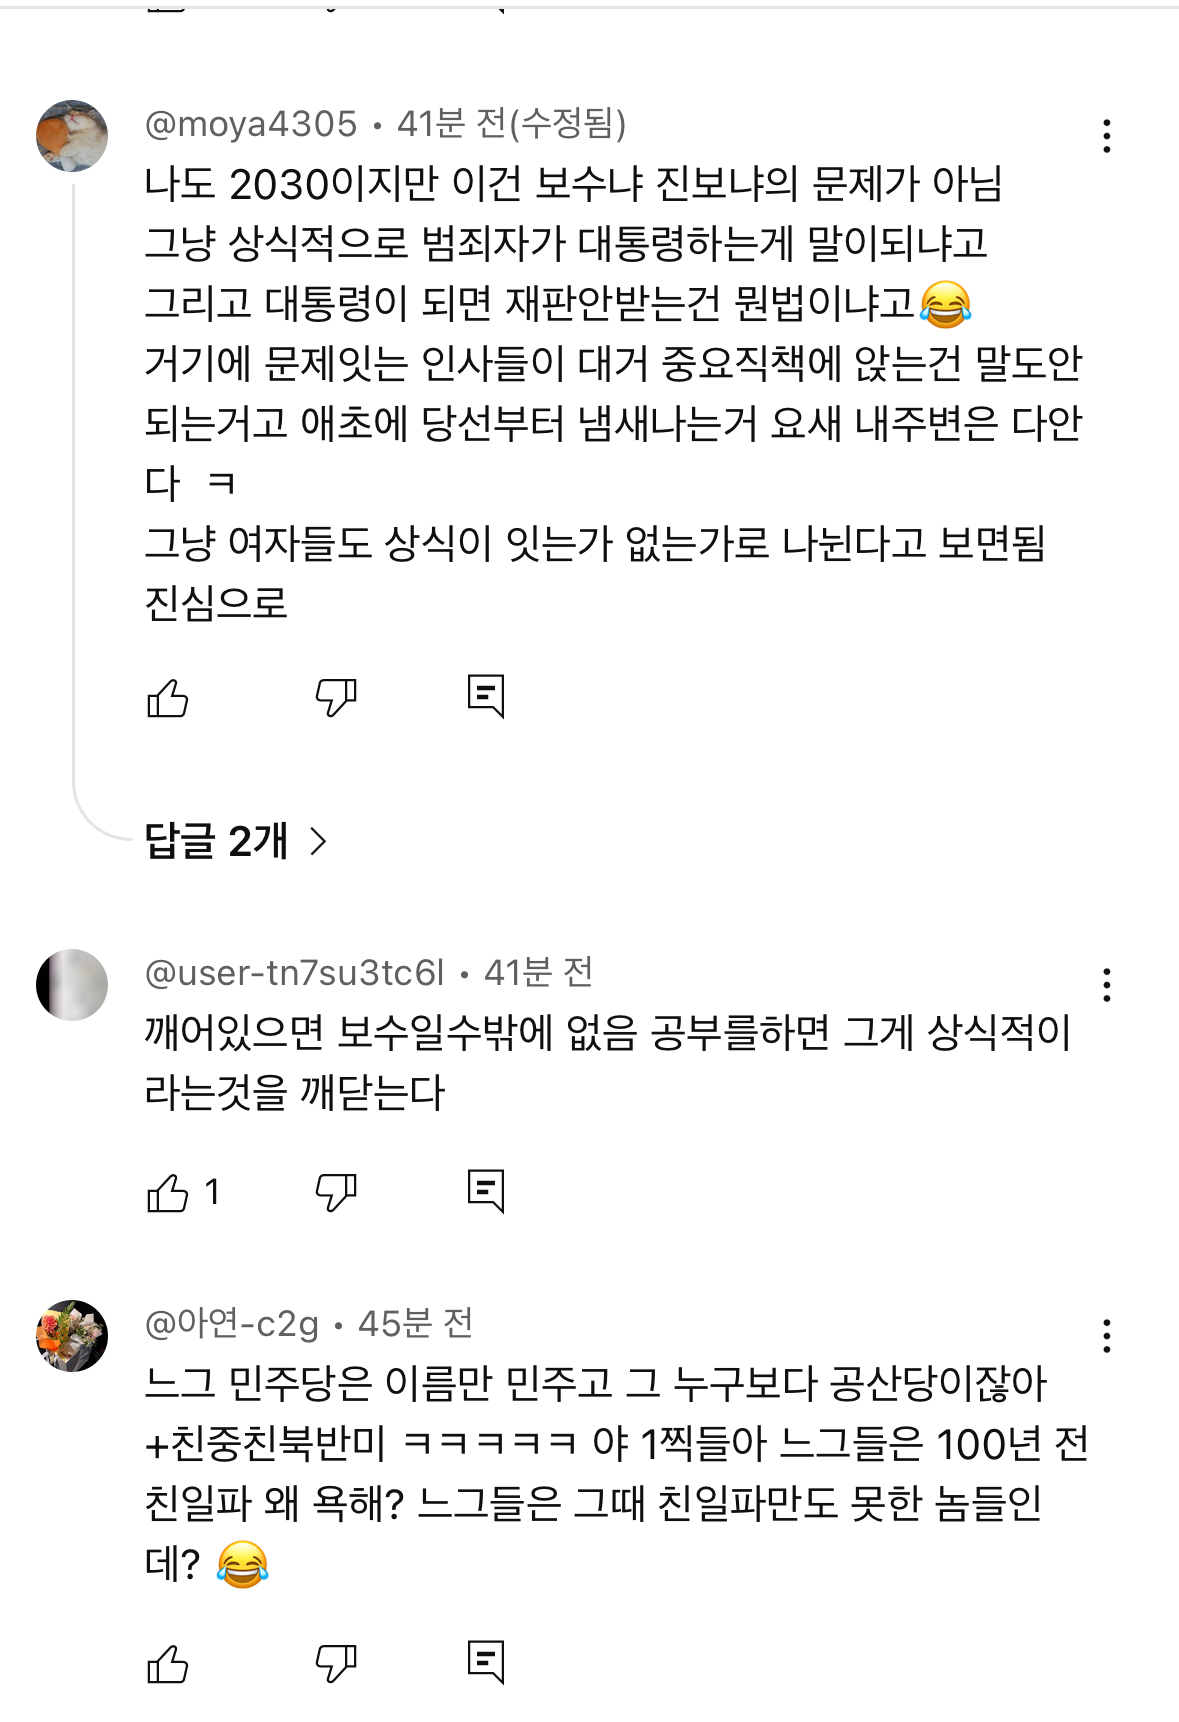Like the comment by @아연-c2g
The image size is (1179, 1722).
167,1664
